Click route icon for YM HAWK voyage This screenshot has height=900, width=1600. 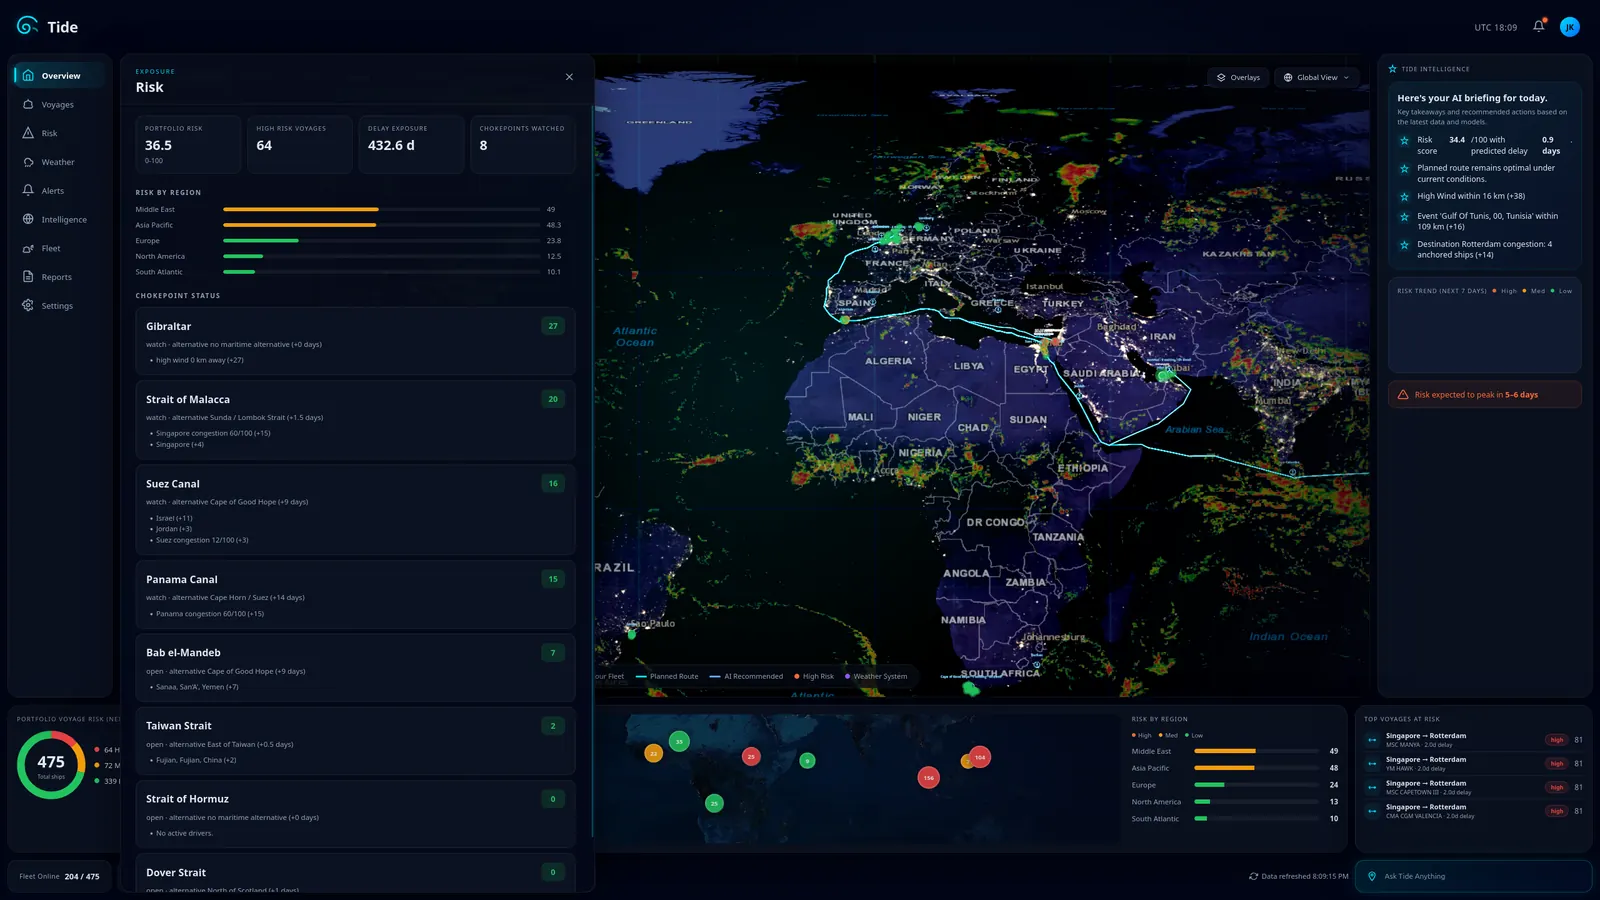1372,764
